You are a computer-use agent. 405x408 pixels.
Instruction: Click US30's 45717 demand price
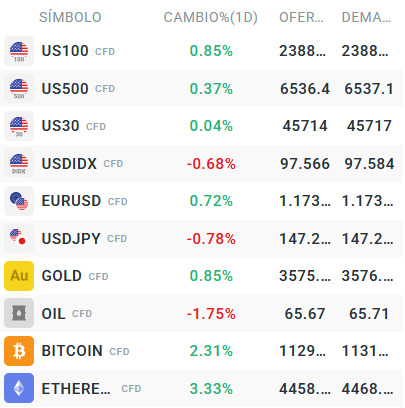pos(369,126)
